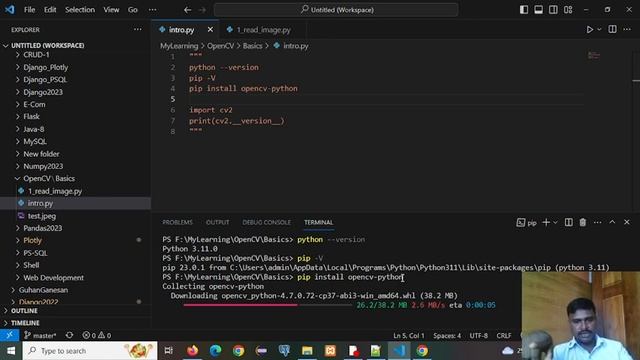Switch to the PROBLEMS panel tab

(x=178, y=222)
